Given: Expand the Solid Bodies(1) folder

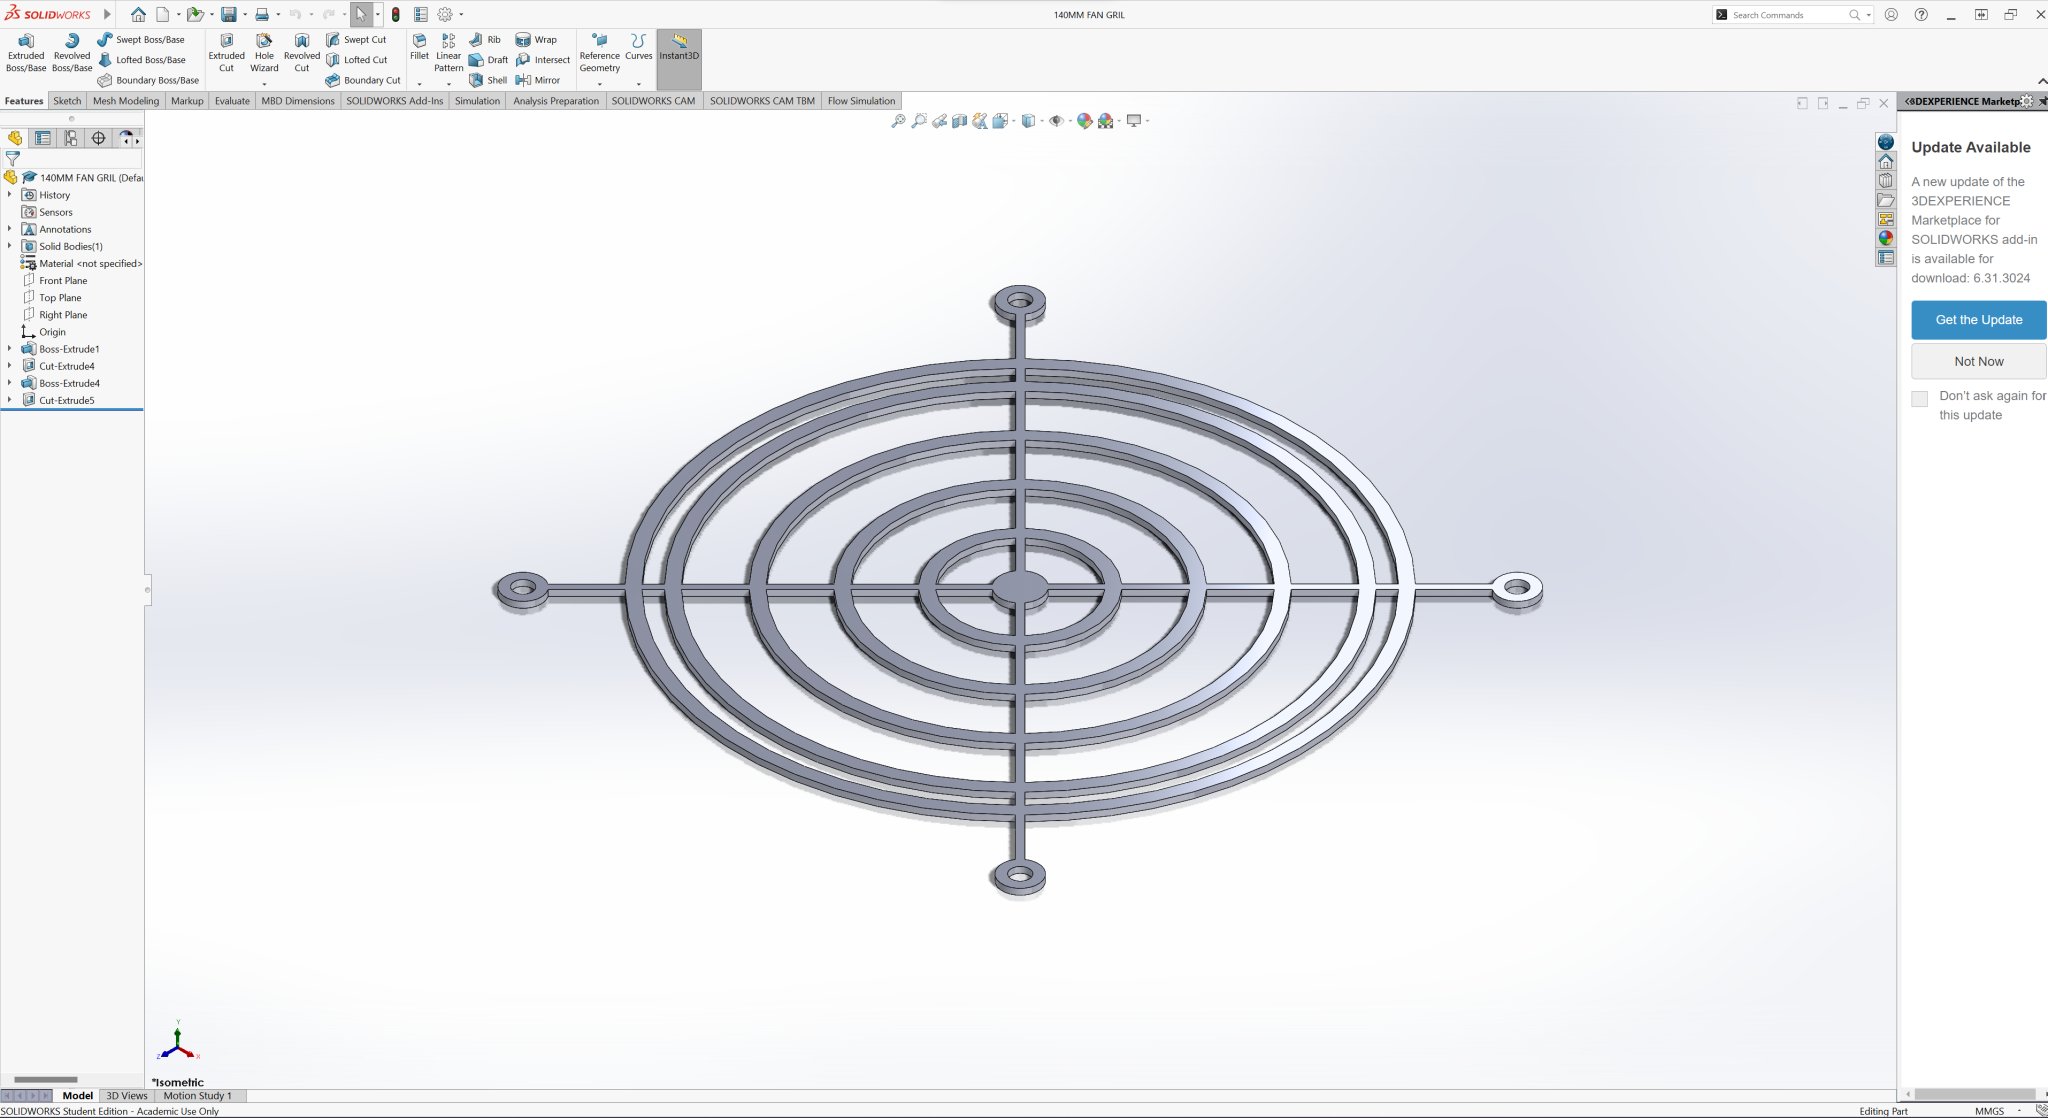Looking at the screenshot, I should pos(10,246).
